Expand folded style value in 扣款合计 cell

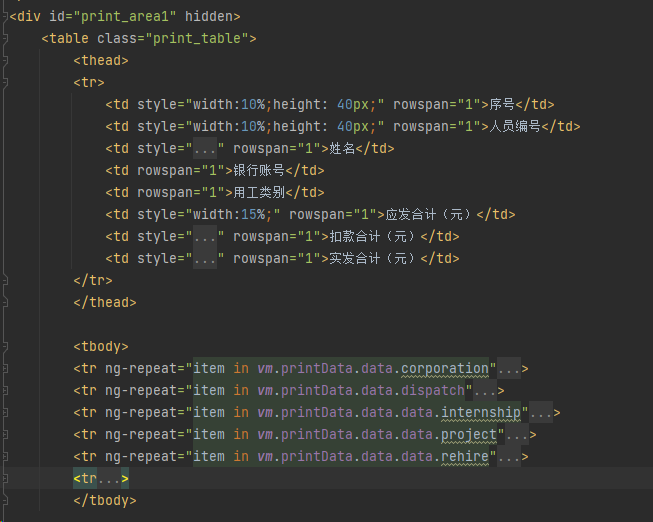204,236
